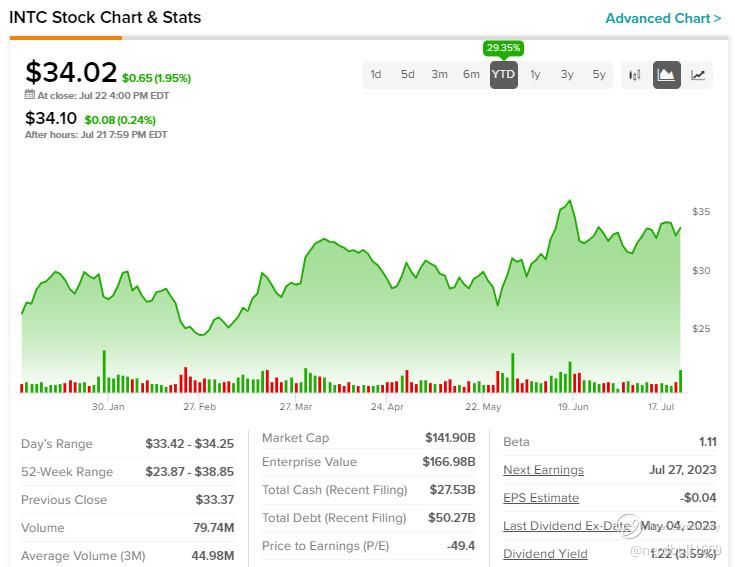Click the 52-Week Range label
Screen dimensions: 735x567
click(x=67, y=471)
